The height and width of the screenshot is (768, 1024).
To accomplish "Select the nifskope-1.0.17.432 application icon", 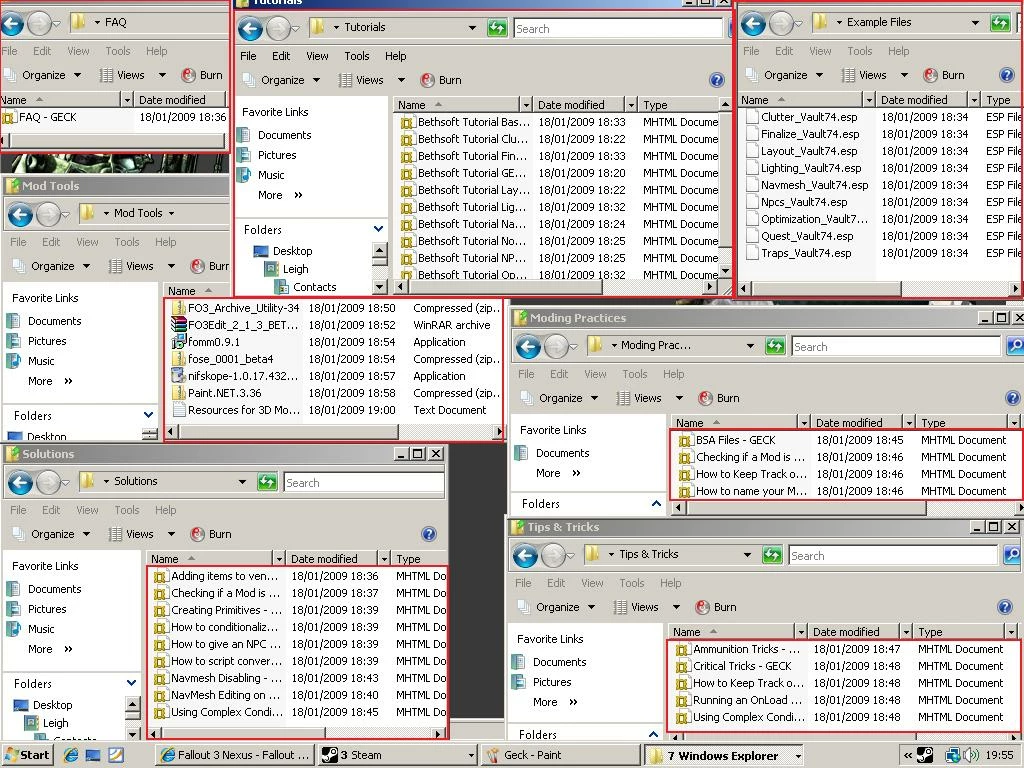I will (x=178, y=376).
